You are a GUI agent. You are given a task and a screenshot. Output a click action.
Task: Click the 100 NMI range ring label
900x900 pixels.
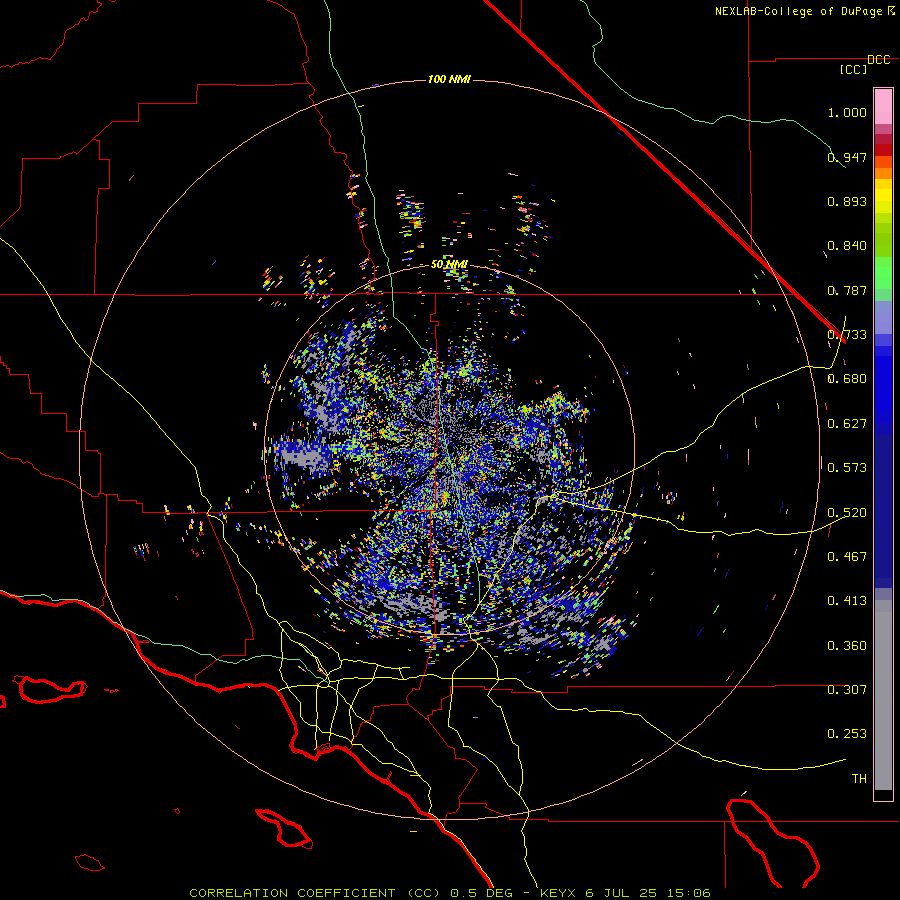(x=449, y=79)
